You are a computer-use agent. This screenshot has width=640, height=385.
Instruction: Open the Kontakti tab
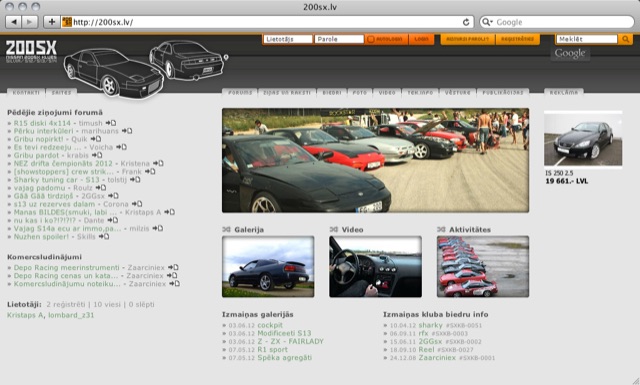pos(26,93)
